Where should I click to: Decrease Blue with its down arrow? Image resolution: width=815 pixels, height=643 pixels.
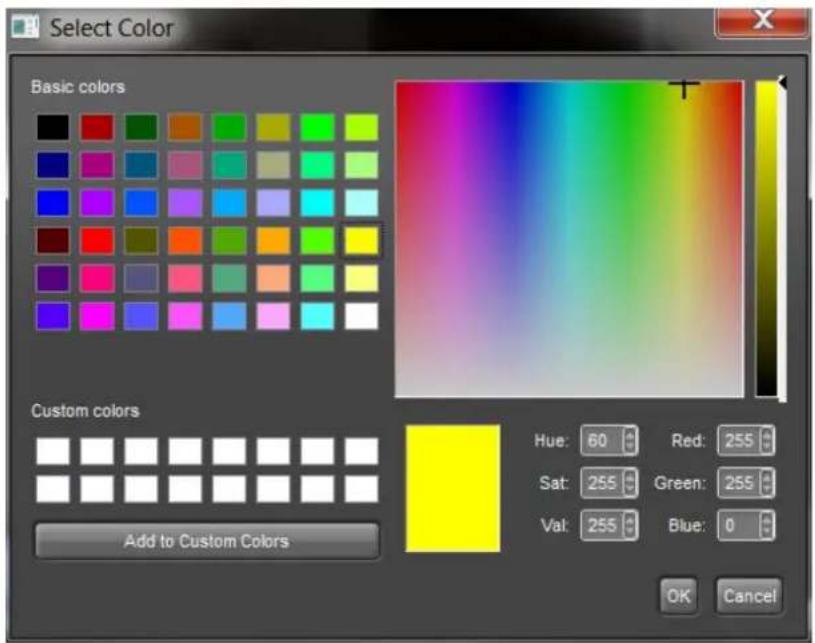(x=767, y=532)
